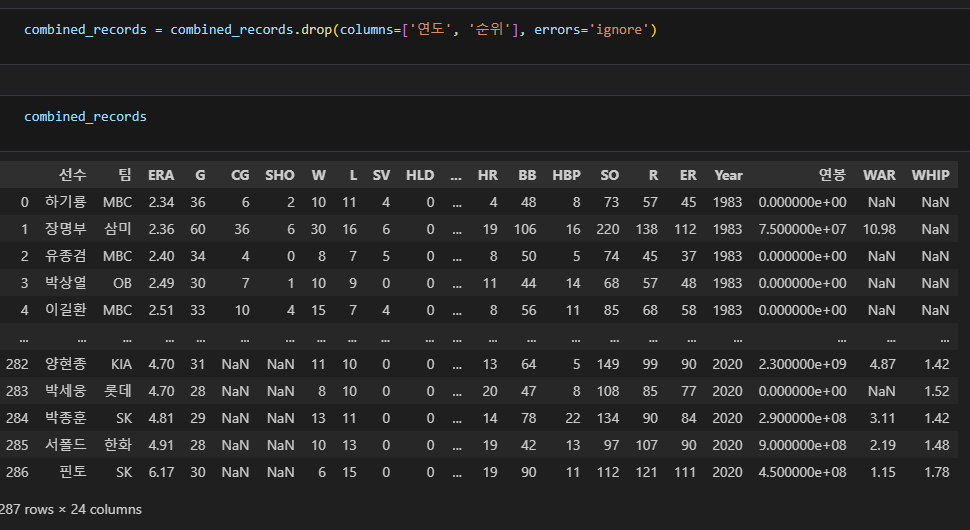Click the SV column header
The width and height of the screenshot is (970, 530).
pos(381,175)
